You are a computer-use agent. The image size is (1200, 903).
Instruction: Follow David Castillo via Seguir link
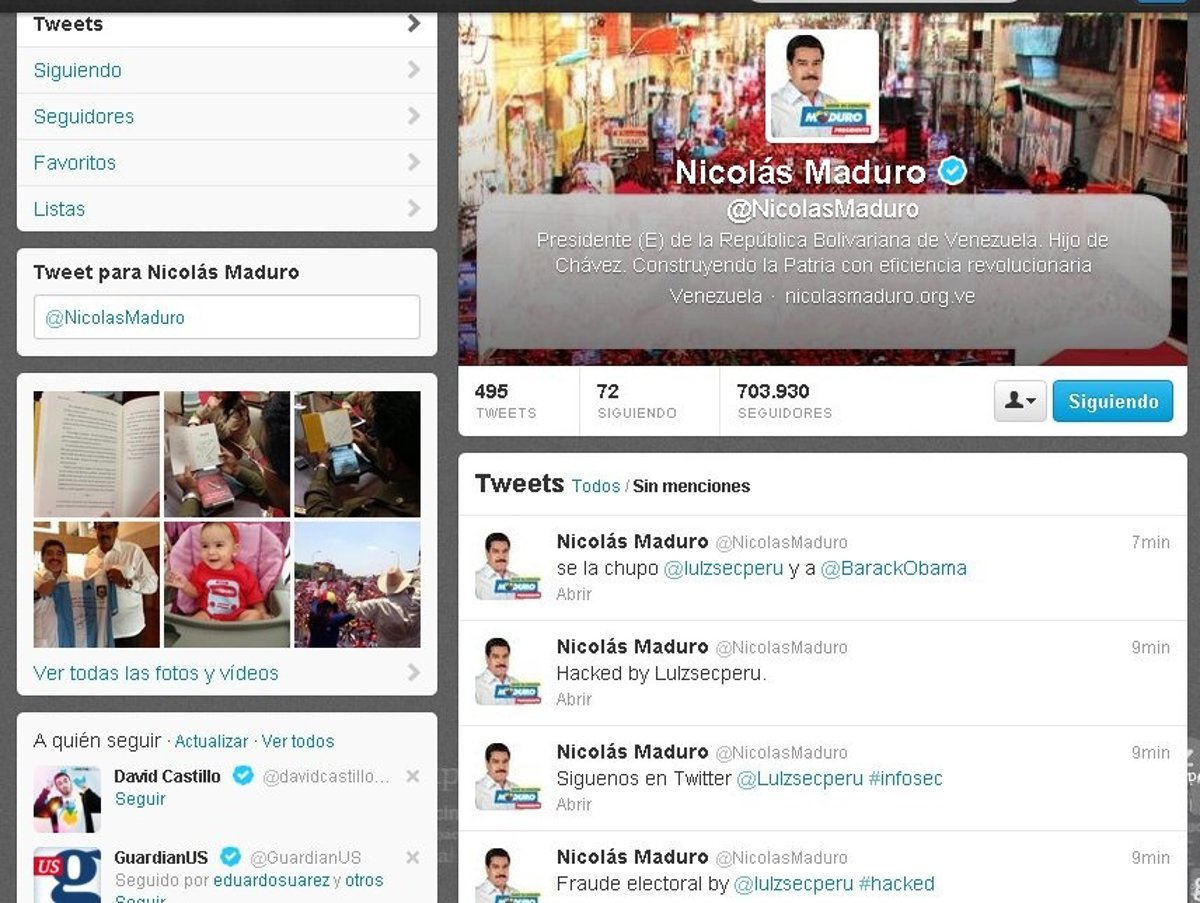pyautogui.click(x=140, y=799)
